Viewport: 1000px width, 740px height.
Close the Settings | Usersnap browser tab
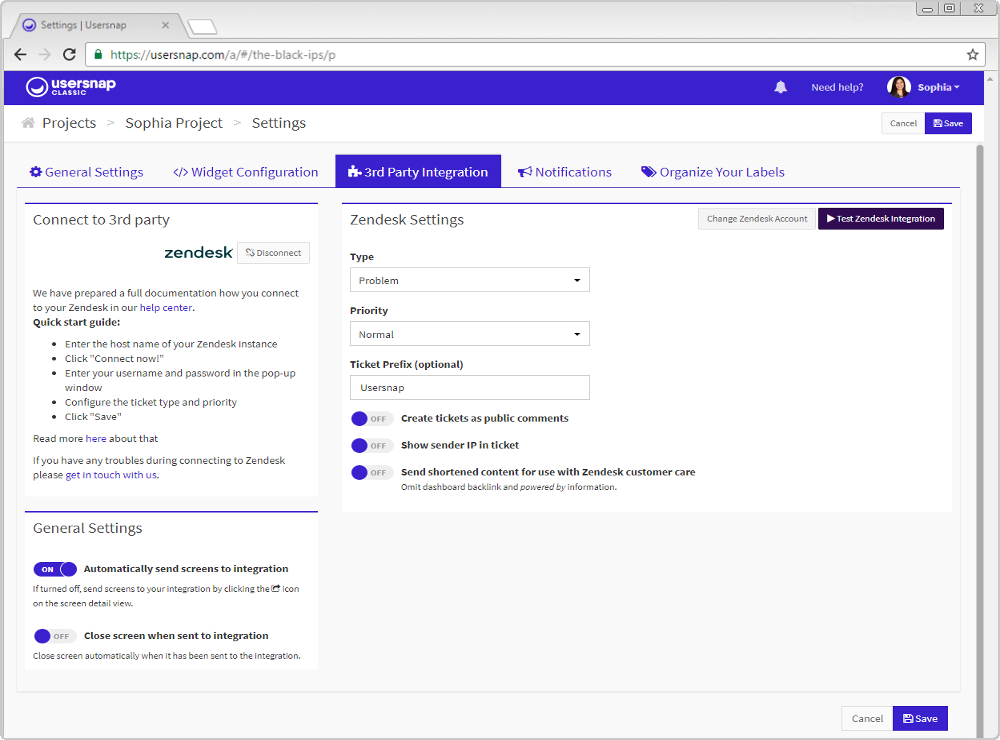(165, 25)
